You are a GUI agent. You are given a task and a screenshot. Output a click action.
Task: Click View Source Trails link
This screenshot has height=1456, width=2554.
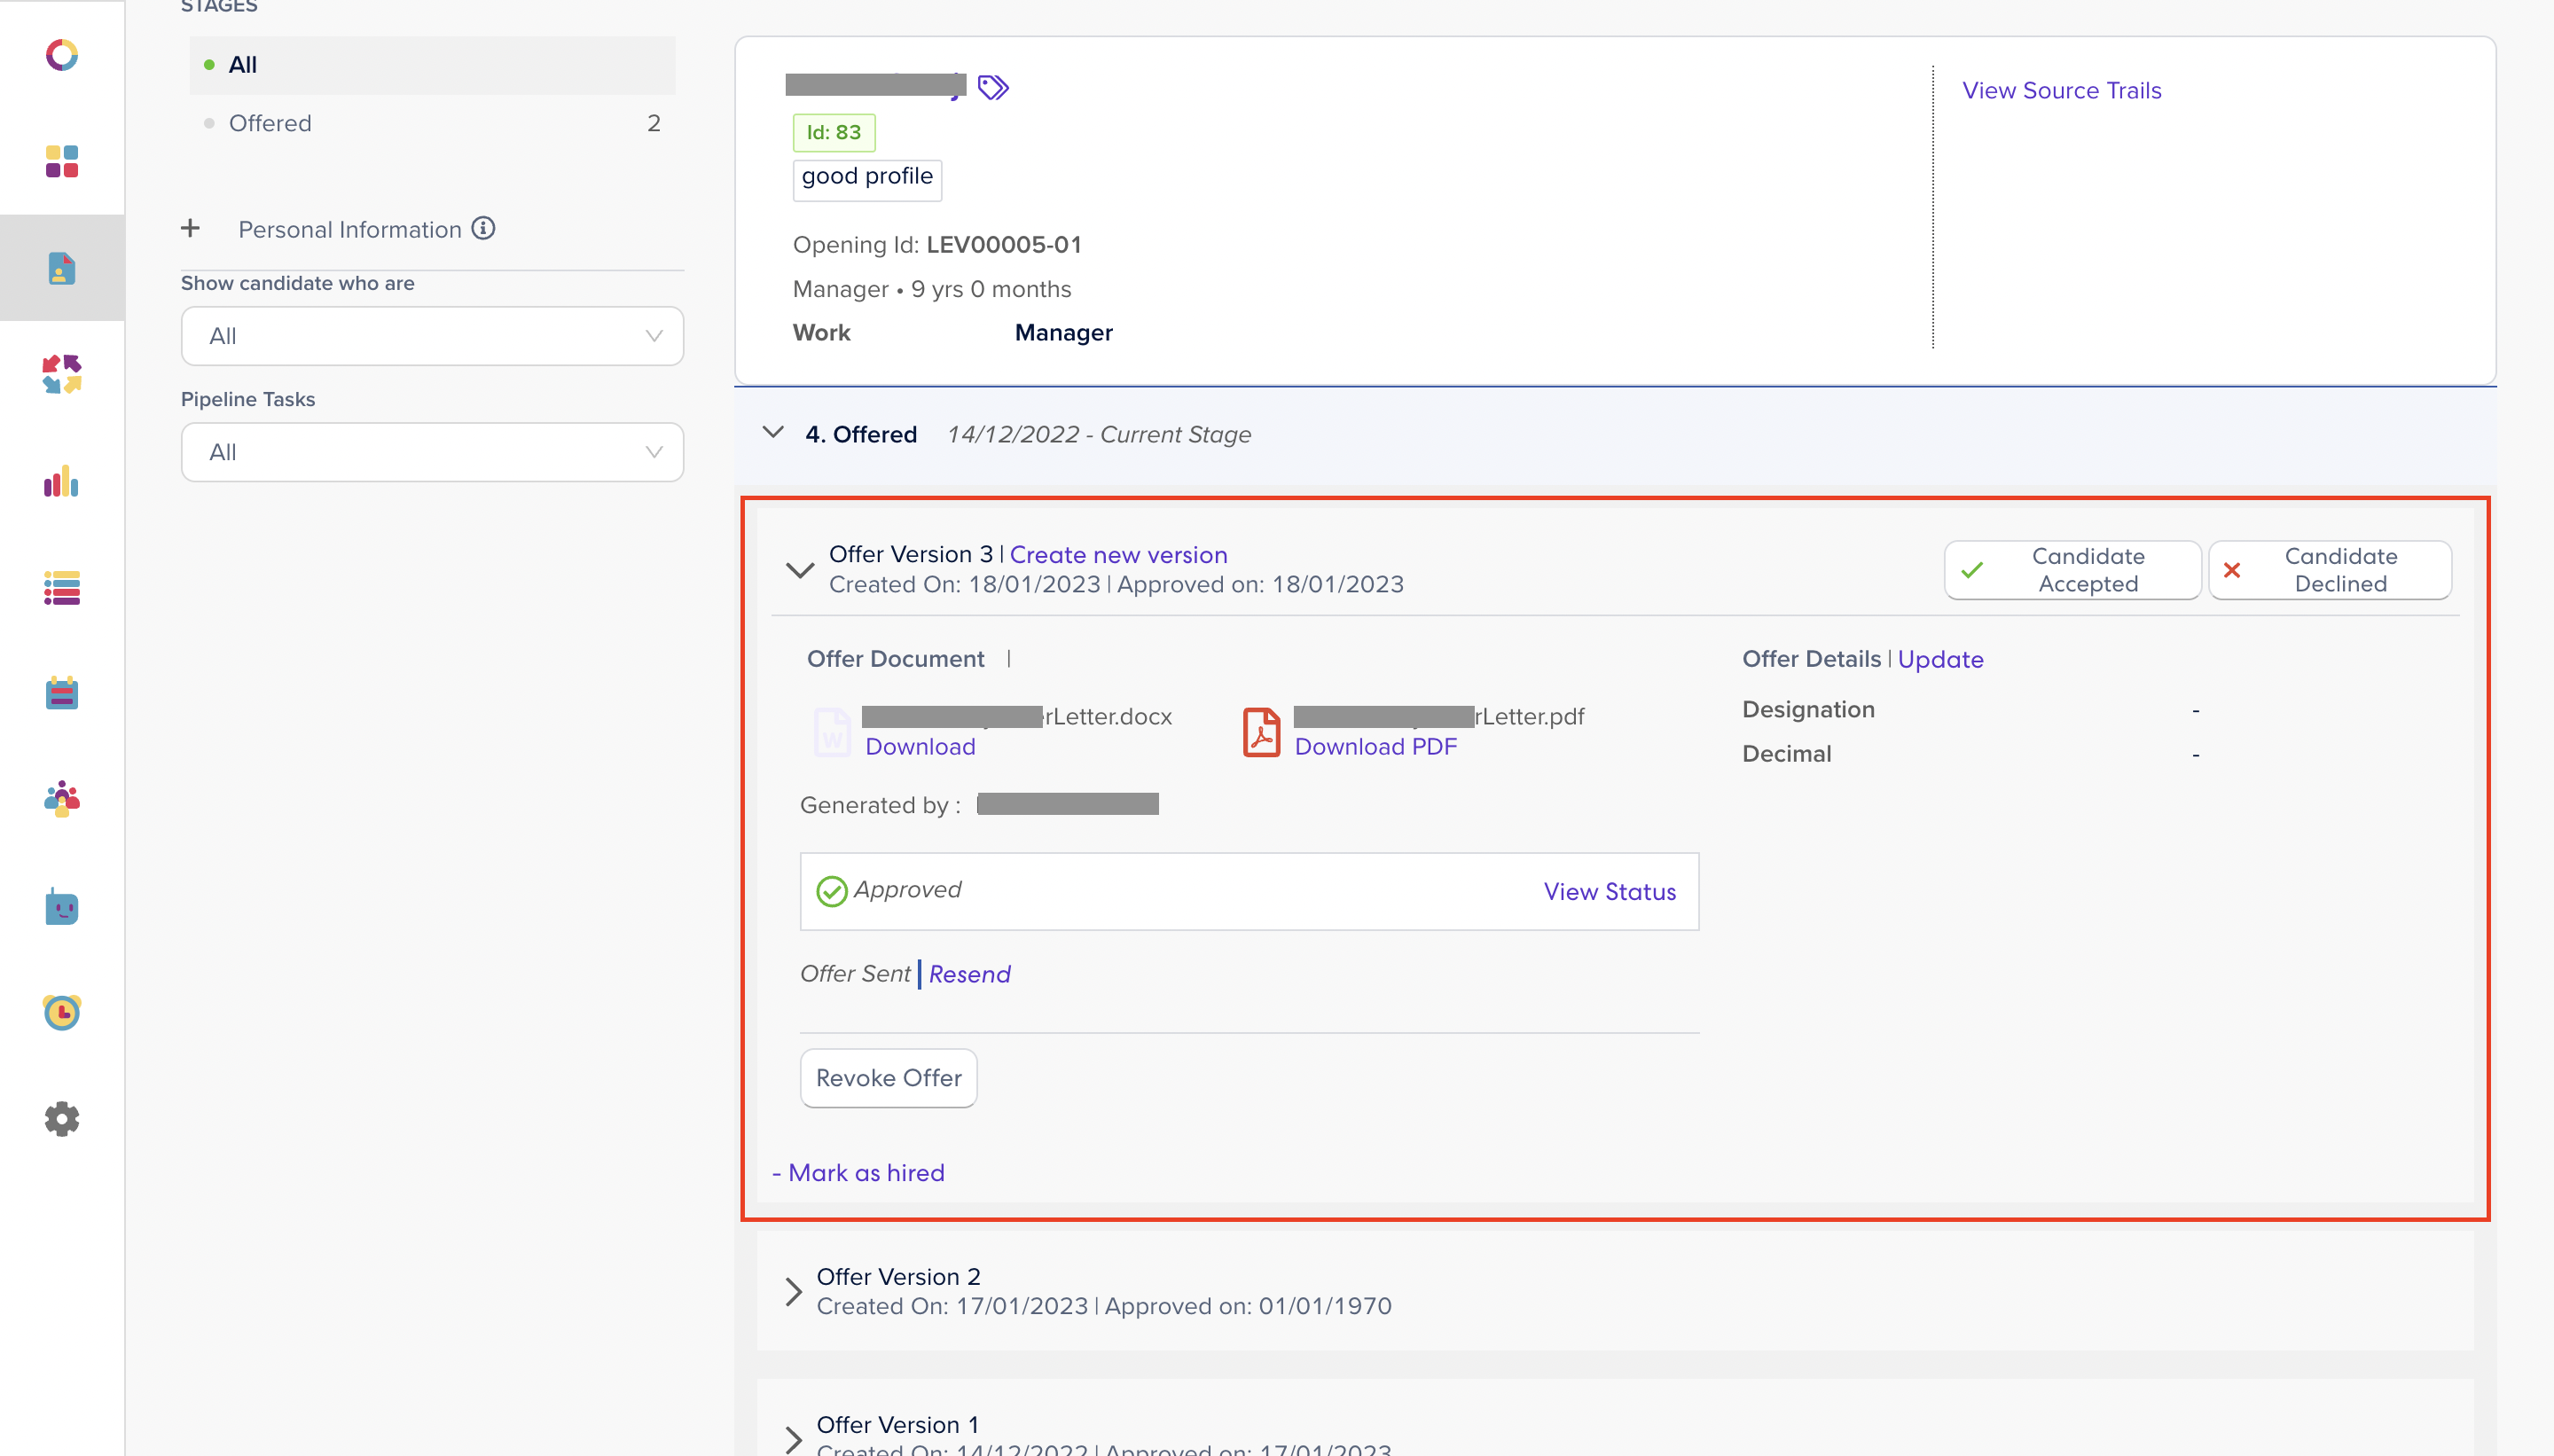click(x=2061, y=91)
